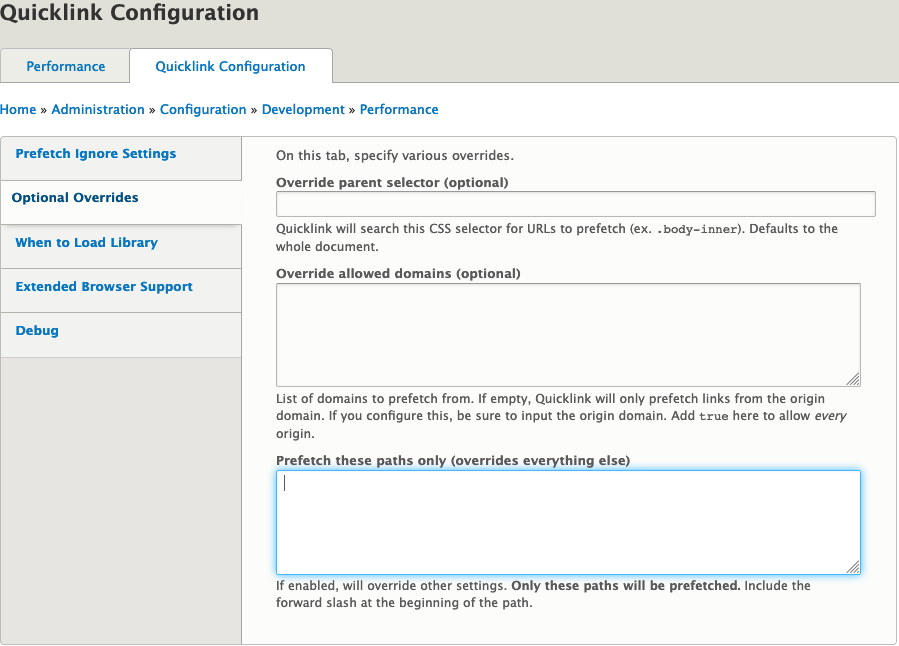Open Prefetch Ignore Settings vertical tab

(96, 154)
